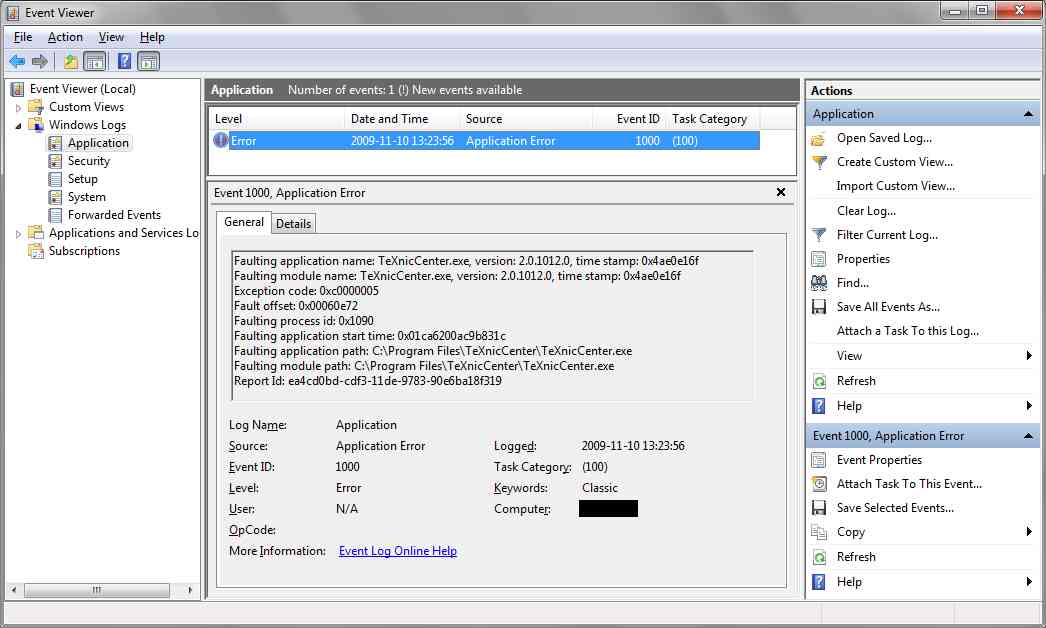Click the Back arrow toolbar icon

(x=17, y=62)
